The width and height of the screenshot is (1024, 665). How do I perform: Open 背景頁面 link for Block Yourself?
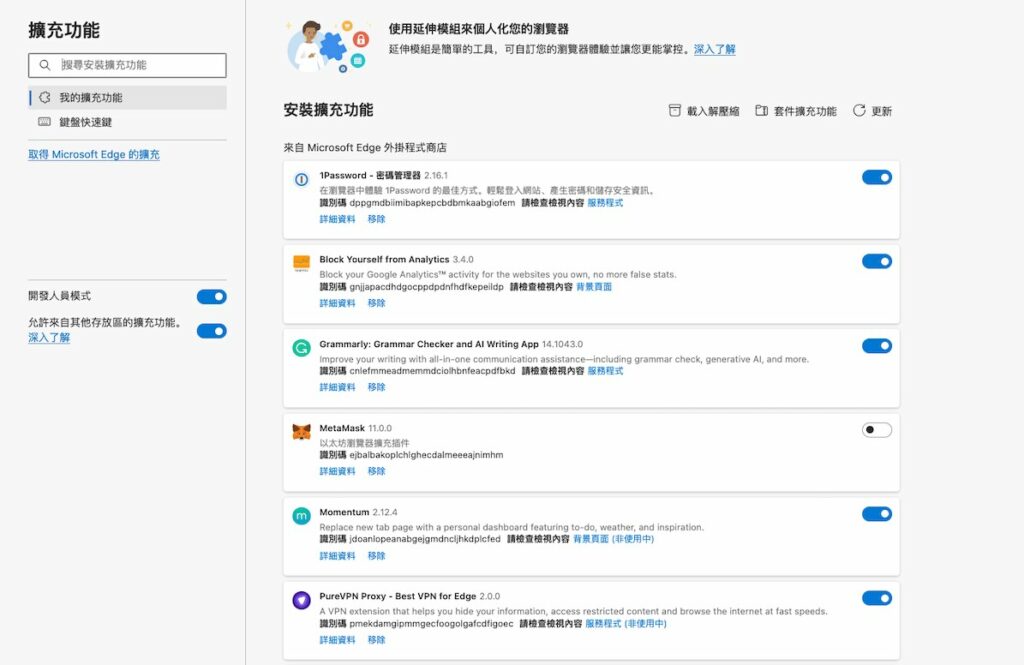pyautogui.click(x=594, y=287)
